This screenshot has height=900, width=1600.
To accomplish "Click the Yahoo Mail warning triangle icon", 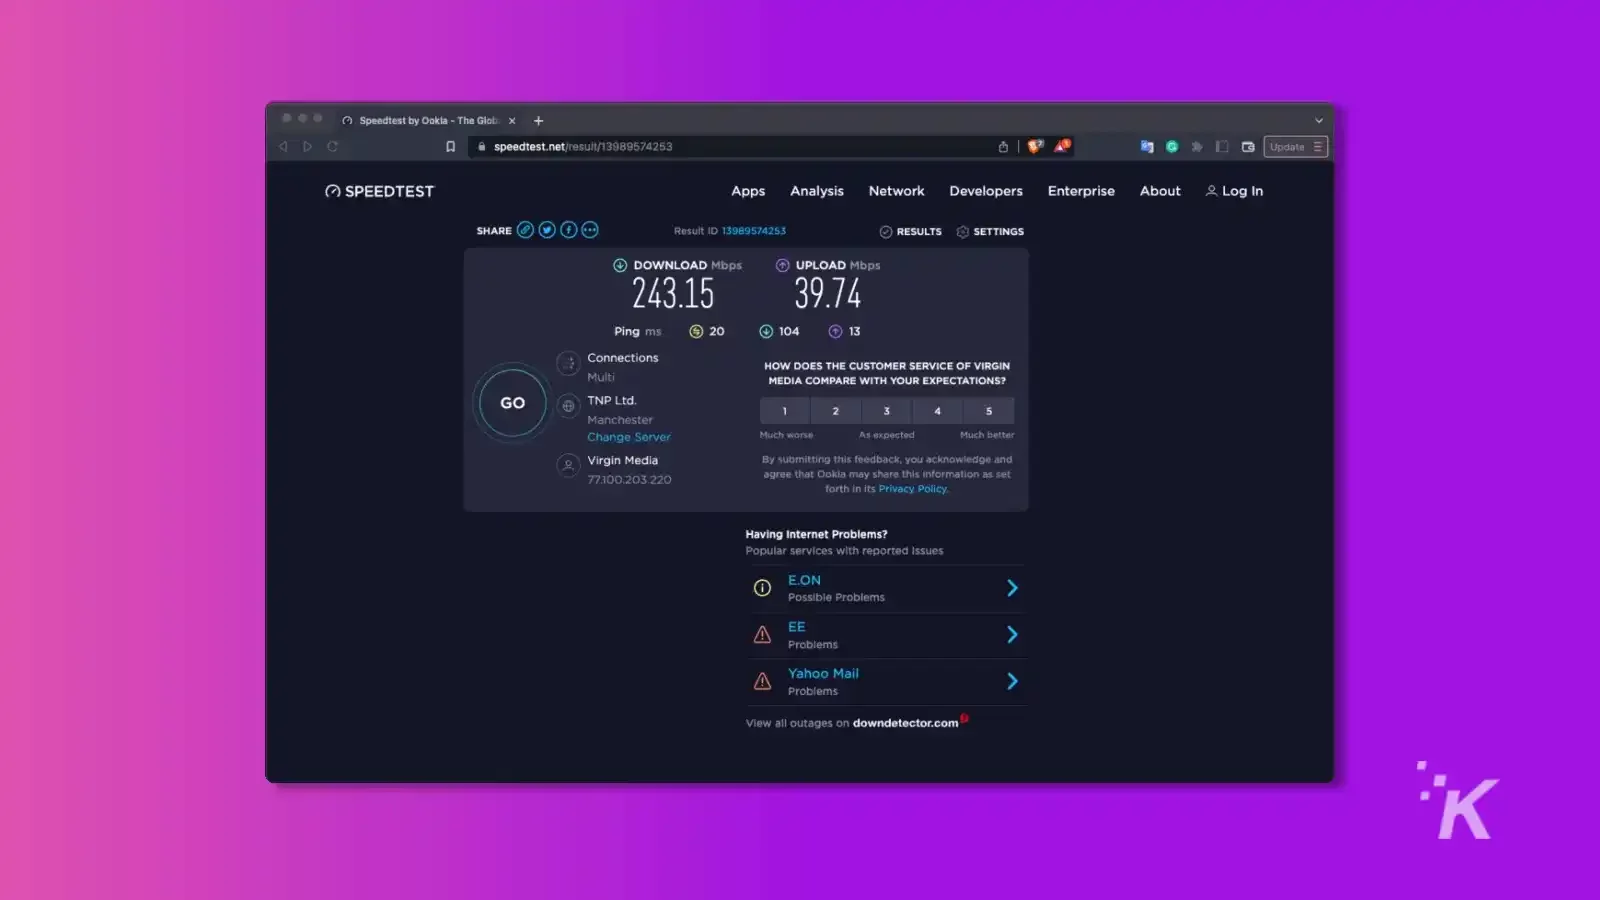I will (x=762, y=682).
